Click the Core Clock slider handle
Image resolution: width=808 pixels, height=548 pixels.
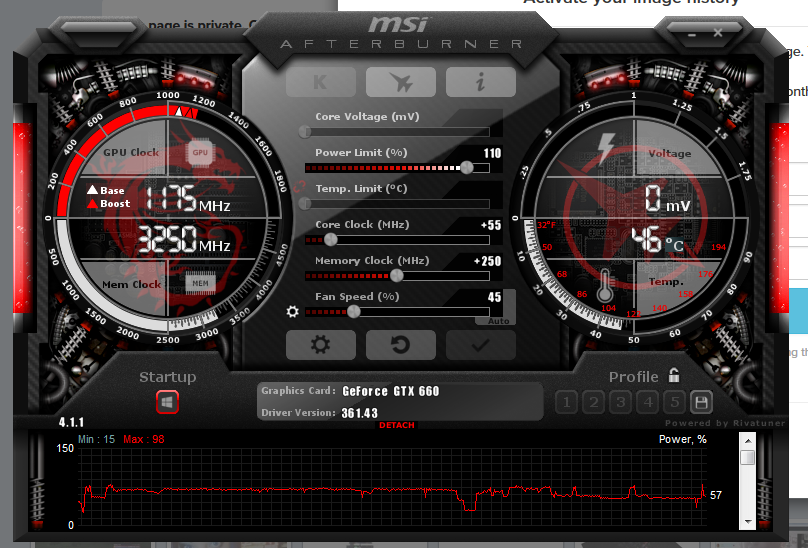pos(331,240)
